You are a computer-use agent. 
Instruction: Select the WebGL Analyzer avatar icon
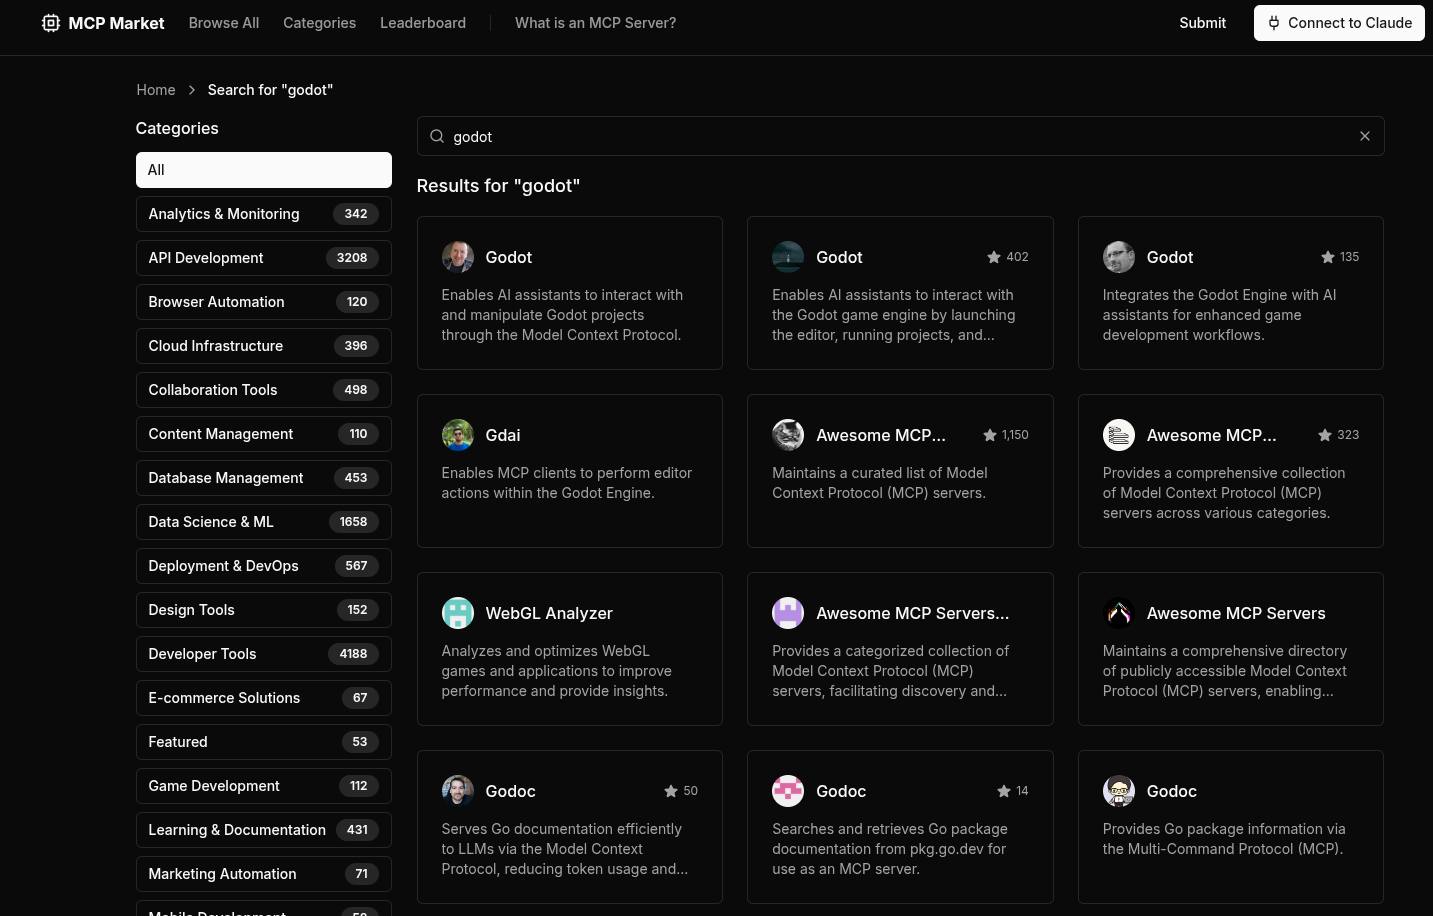click(x=458, y=613)
